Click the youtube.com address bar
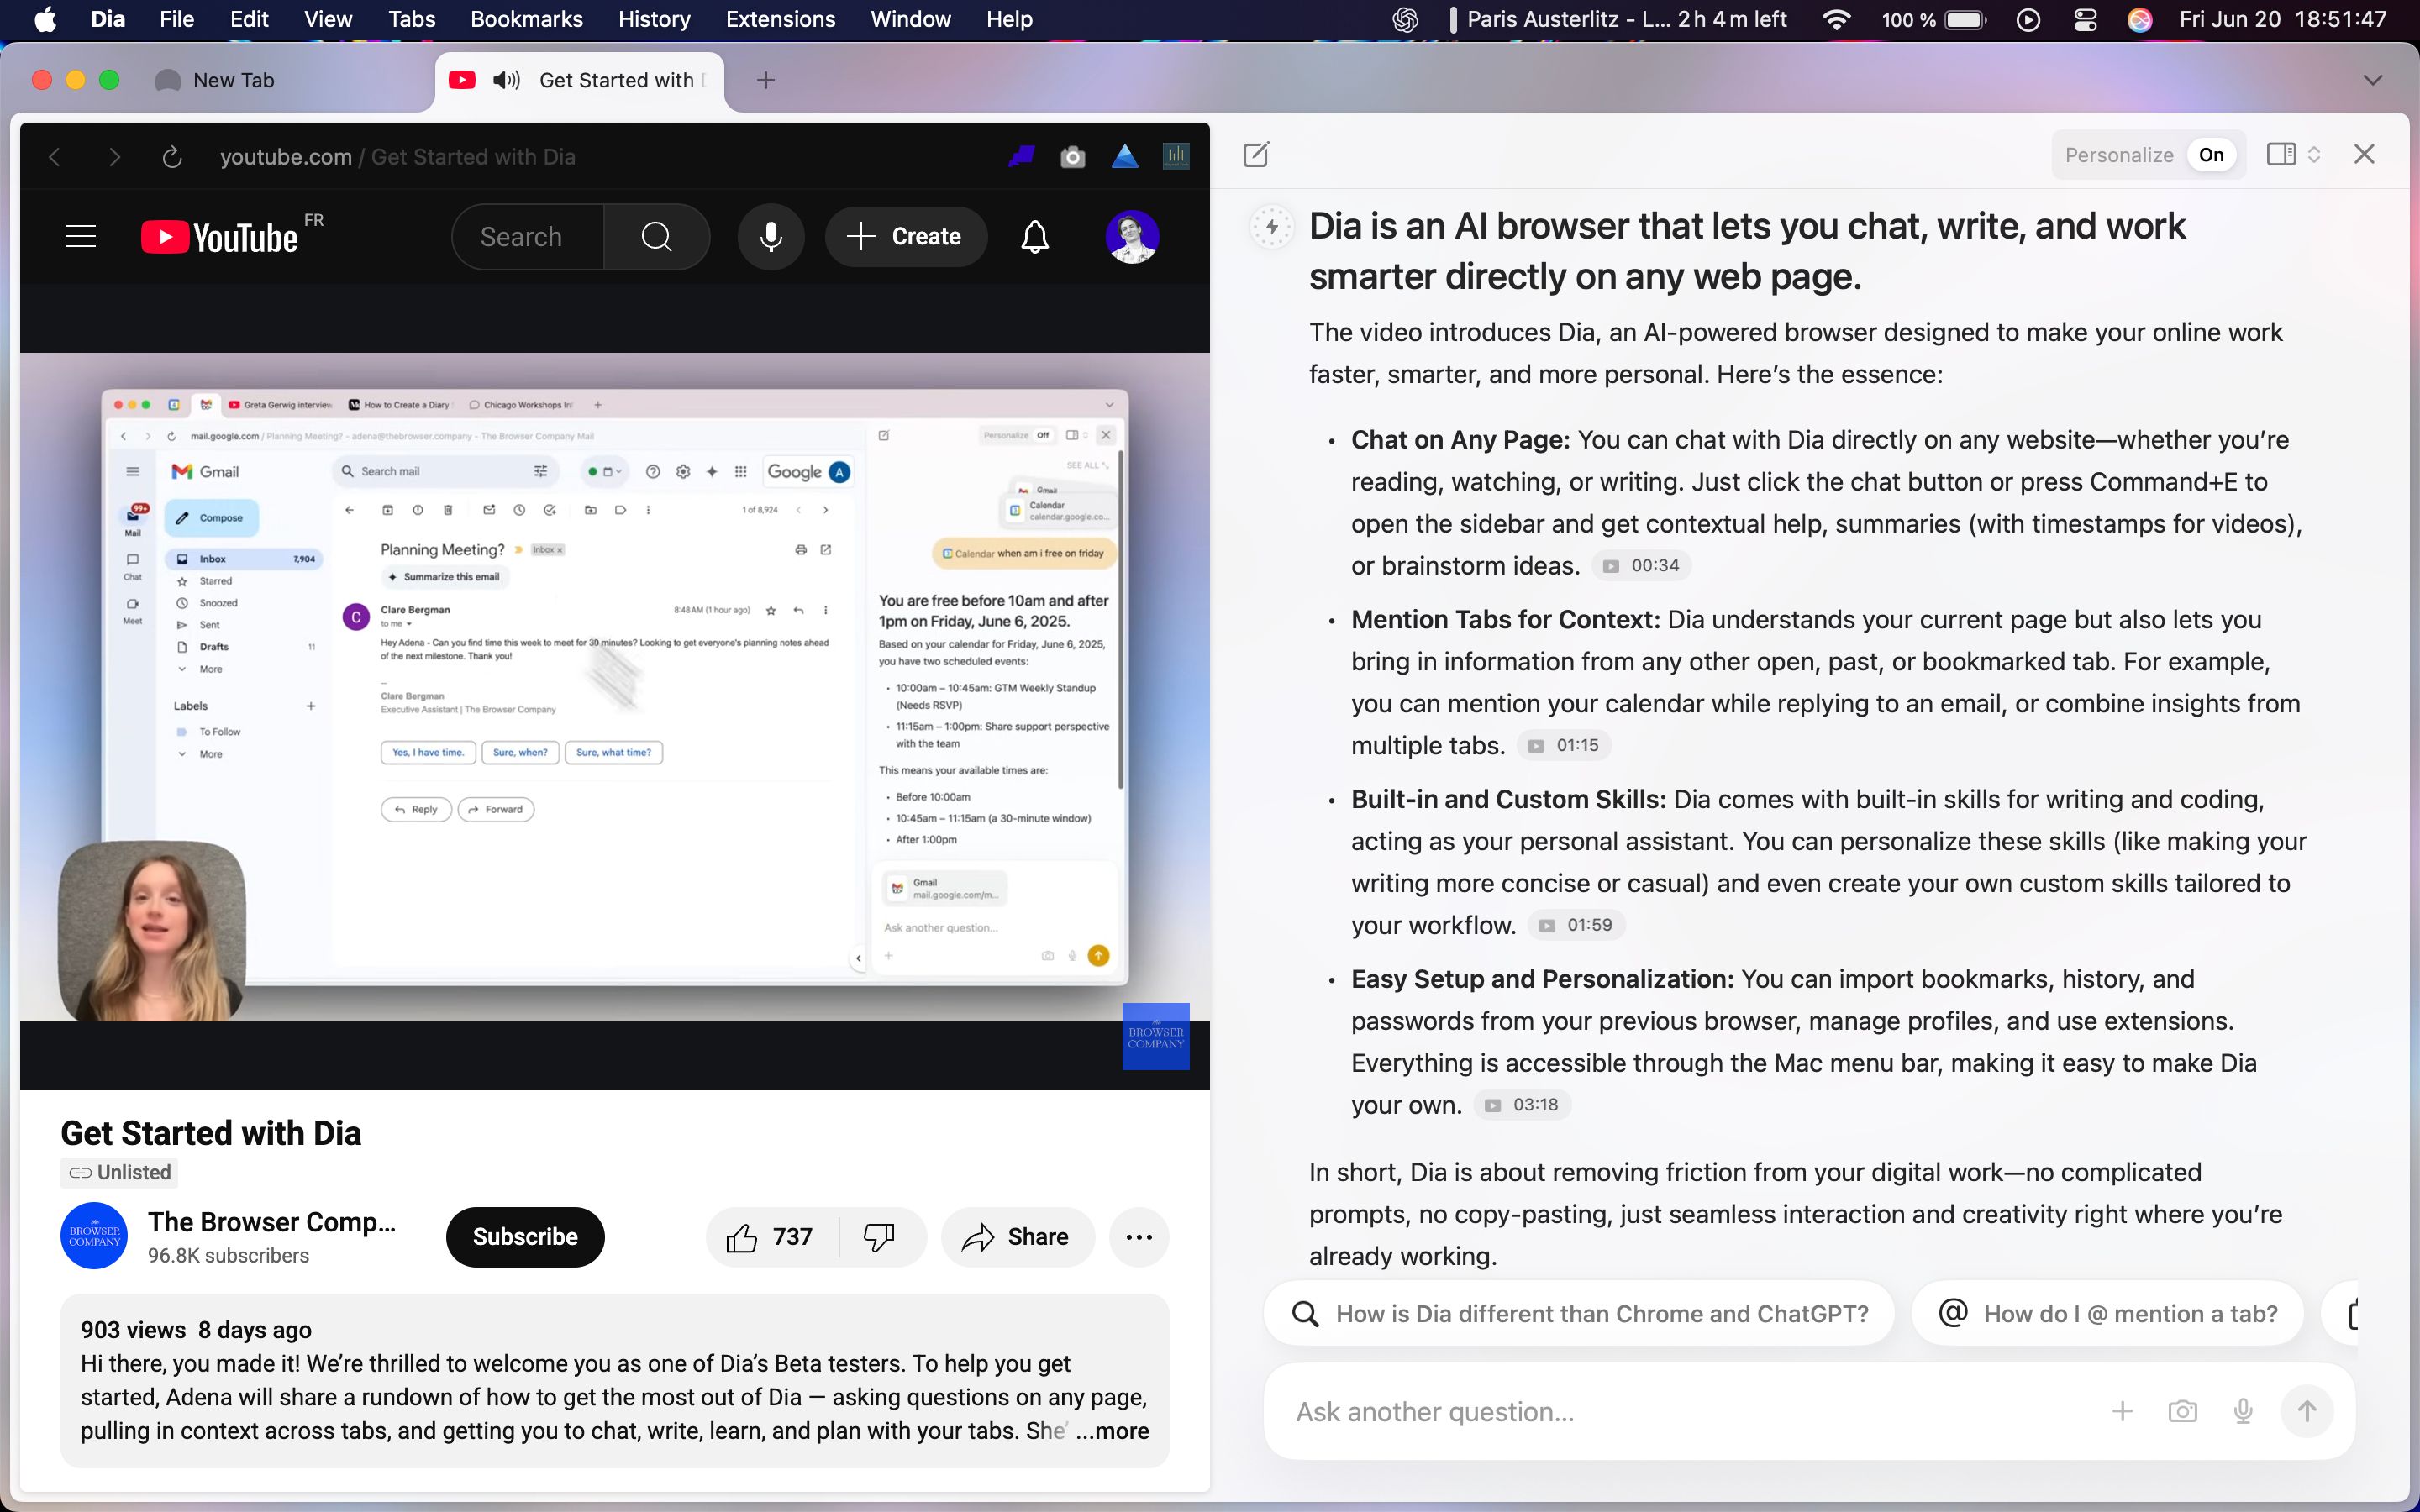The width and height of the screenshot is (2420, 1512). pyautogui.click(x=397, y=157)
